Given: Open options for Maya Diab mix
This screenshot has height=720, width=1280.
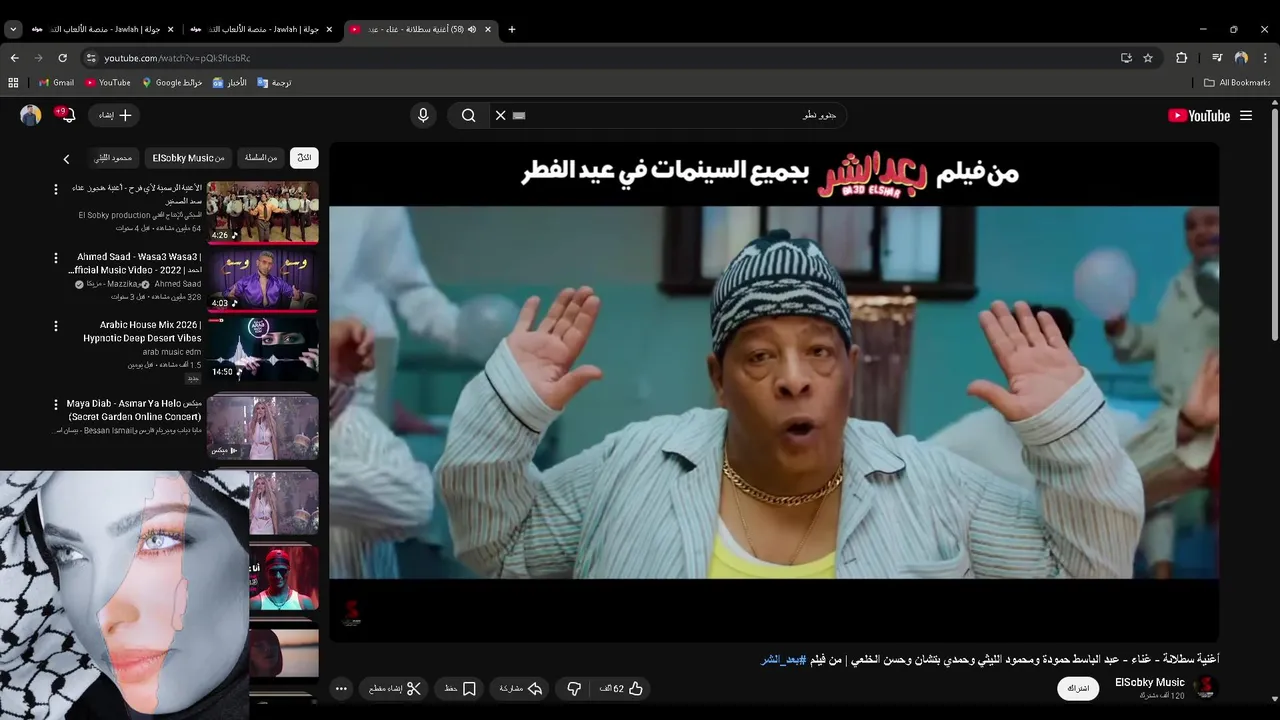Looking at the screenshot, I should click(56, 404).
